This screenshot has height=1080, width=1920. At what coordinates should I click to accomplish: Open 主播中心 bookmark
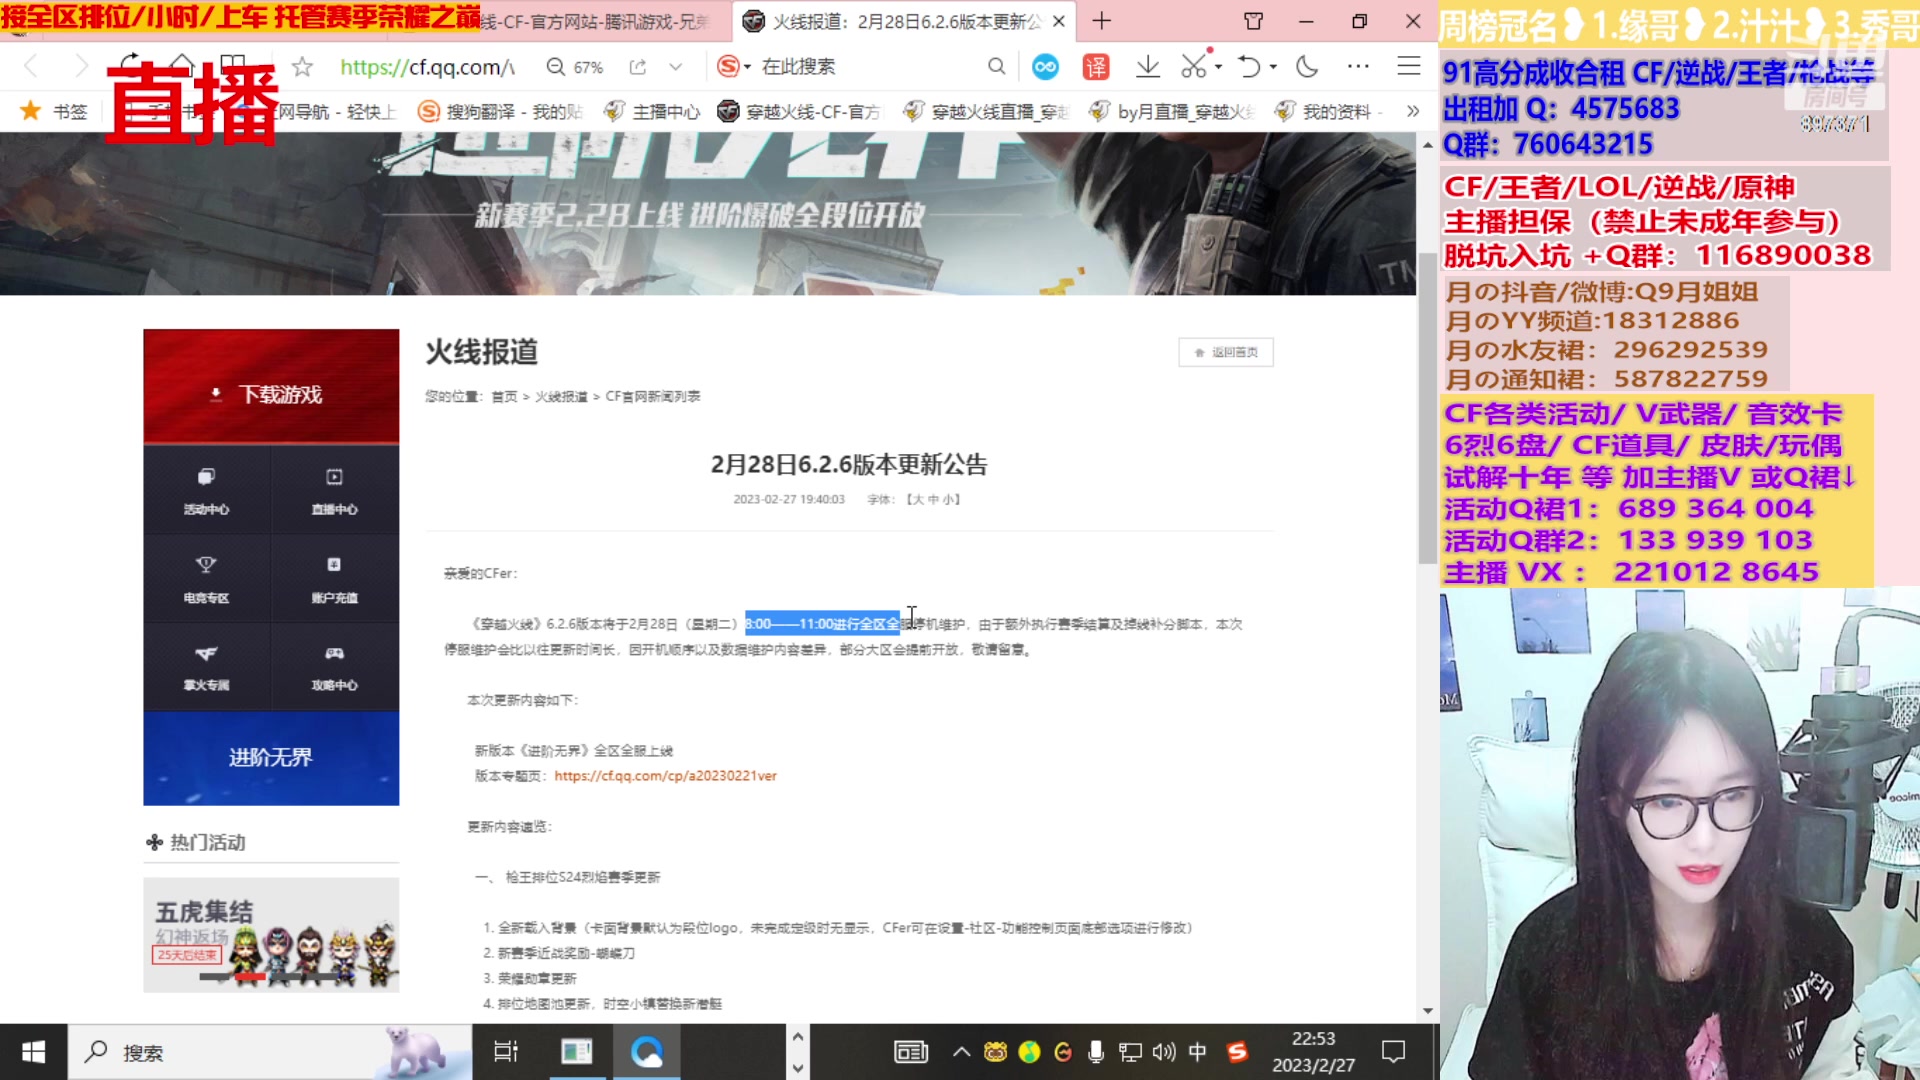(x=652, y=111)
